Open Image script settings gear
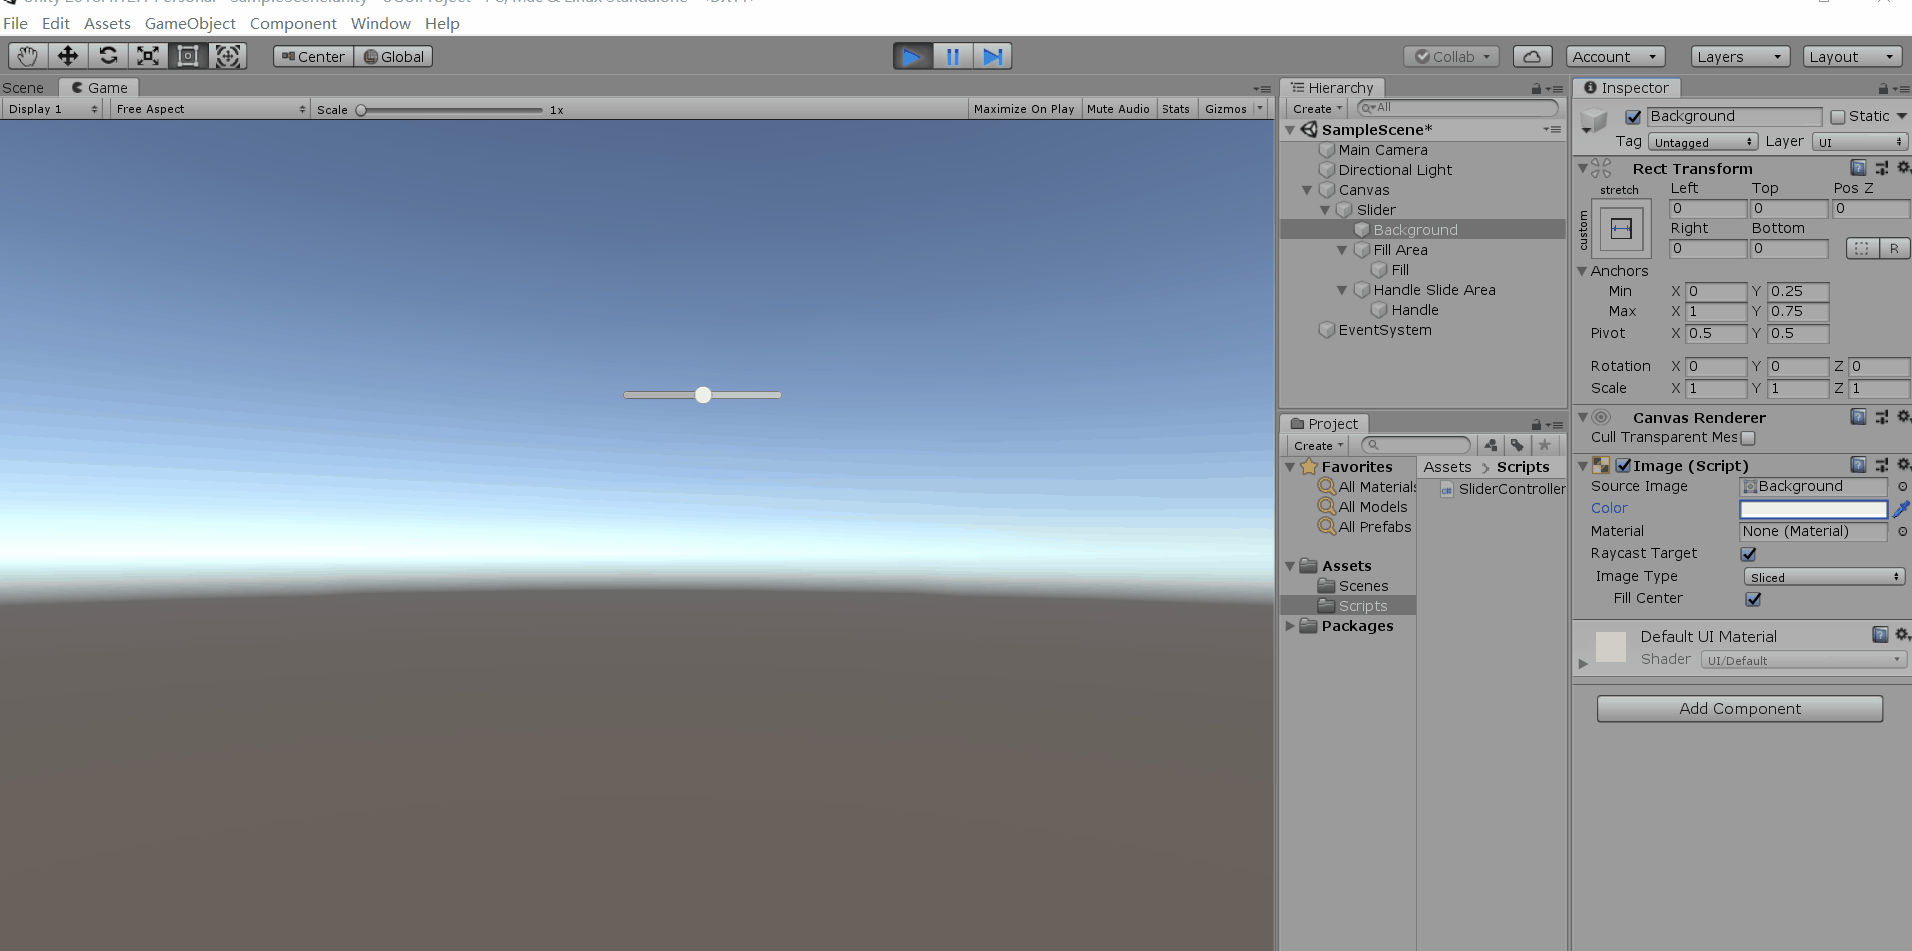1912x951 pixels. click(x=1903, y=465)
